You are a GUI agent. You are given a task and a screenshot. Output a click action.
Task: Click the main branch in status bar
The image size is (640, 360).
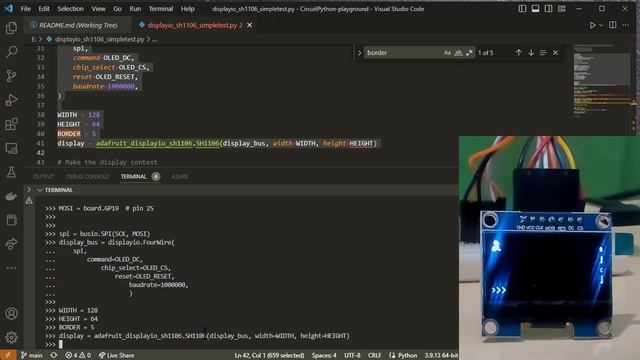[x=32, y=355]
